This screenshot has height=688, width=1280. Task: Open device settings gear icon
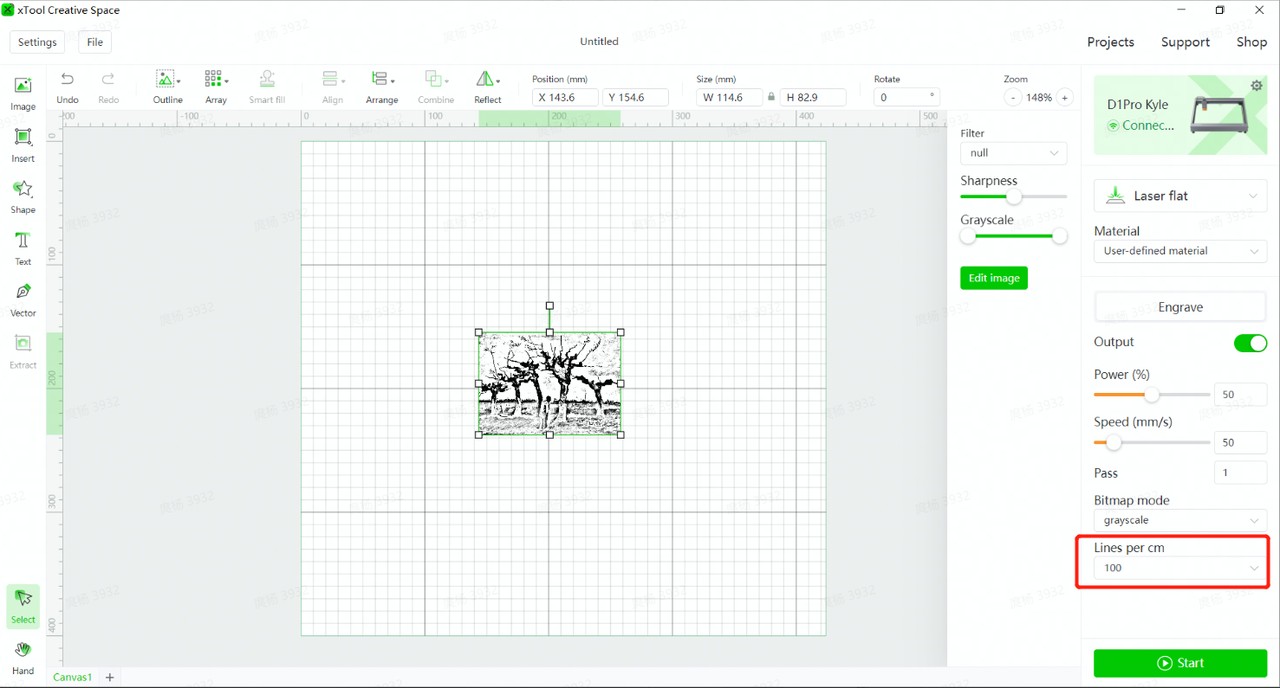tap(1256, 86)
